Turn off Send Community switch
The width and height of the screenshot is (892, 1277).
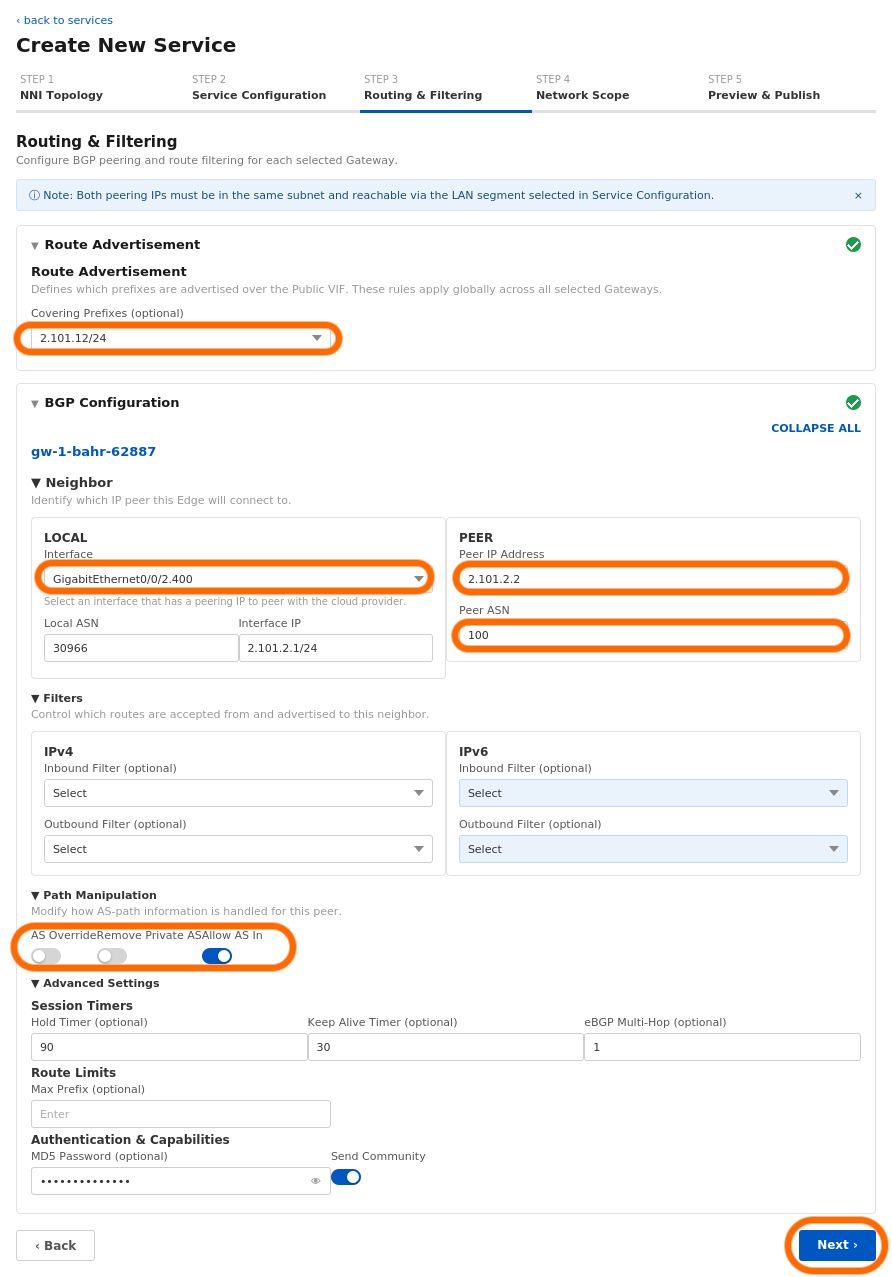tap(346, 1177)
